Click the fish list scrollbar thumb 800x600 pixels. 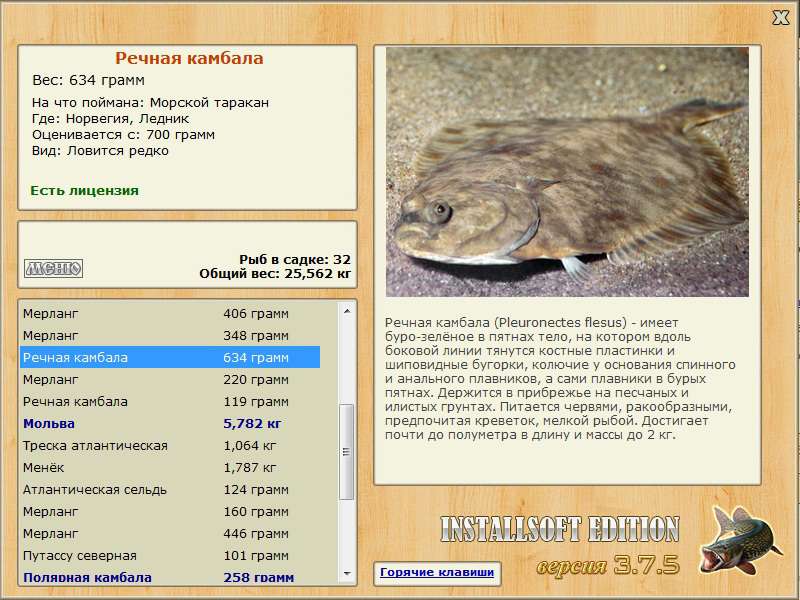click(347, 452)
